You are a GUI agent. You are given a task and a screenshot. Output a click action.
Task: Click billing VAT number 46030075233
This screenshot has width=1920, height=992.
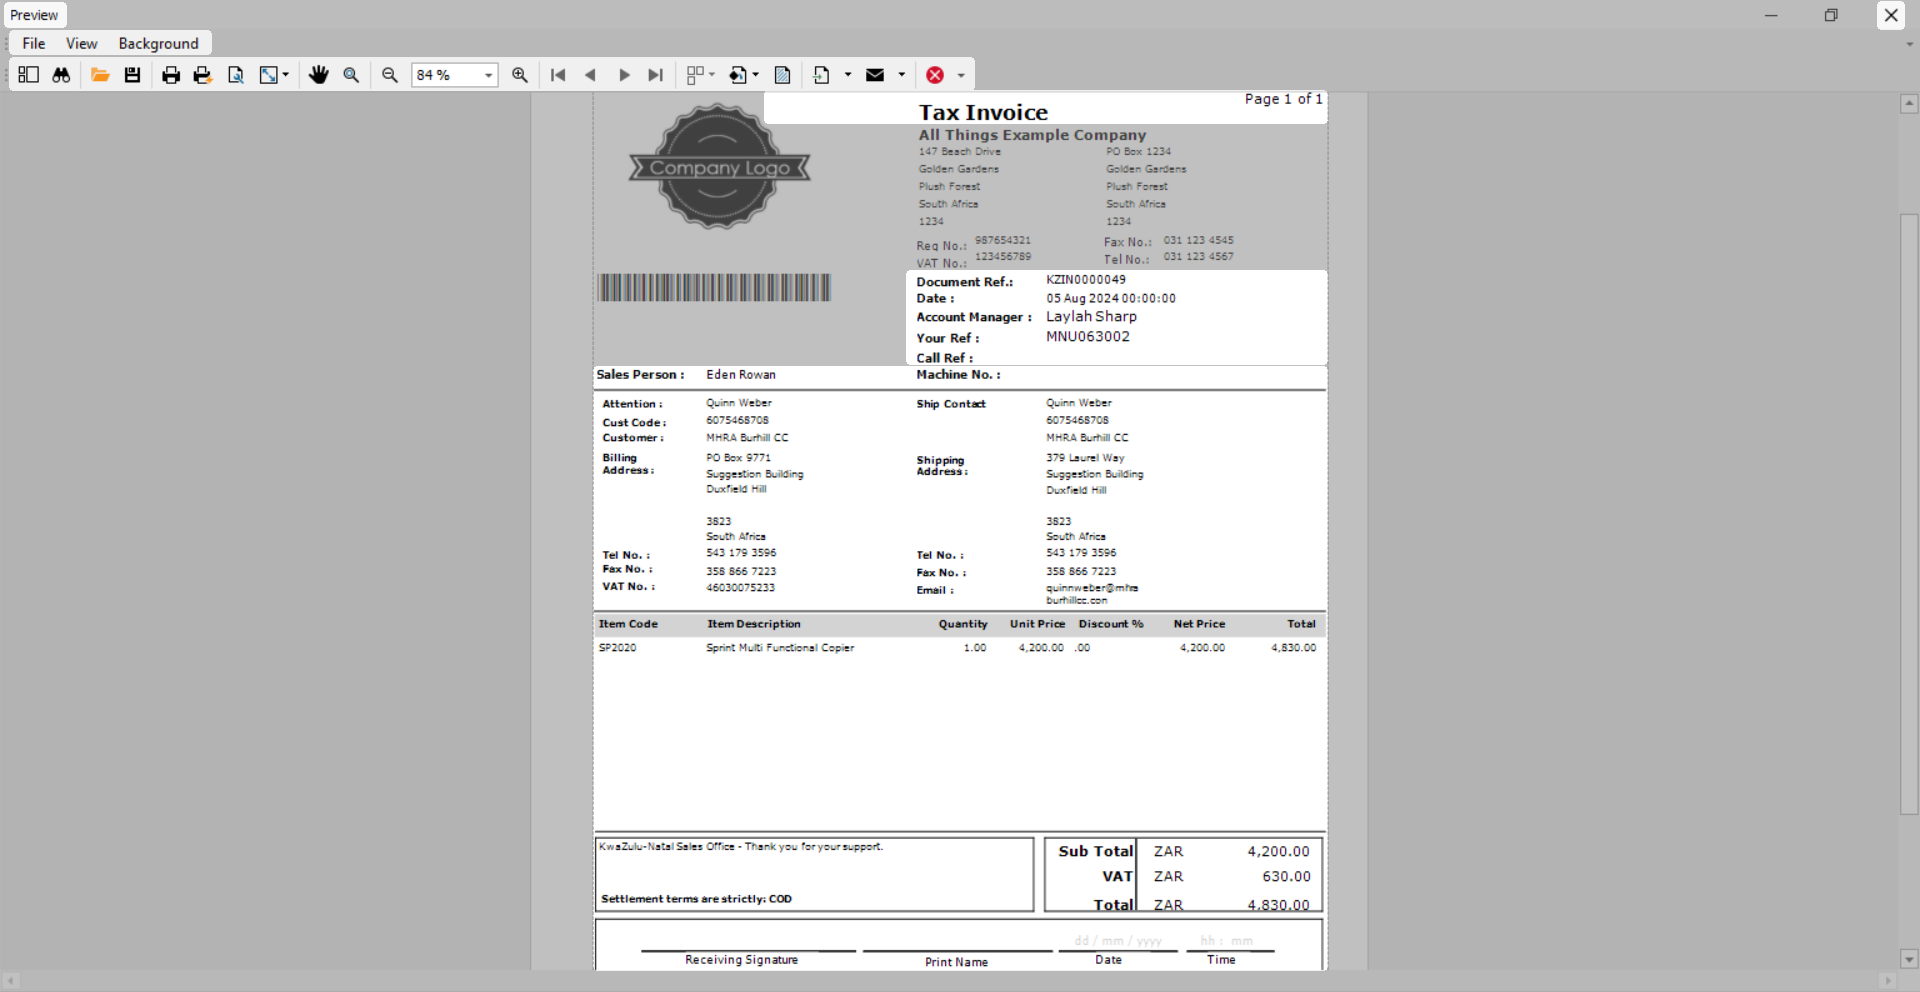click(x=740, y=588)
